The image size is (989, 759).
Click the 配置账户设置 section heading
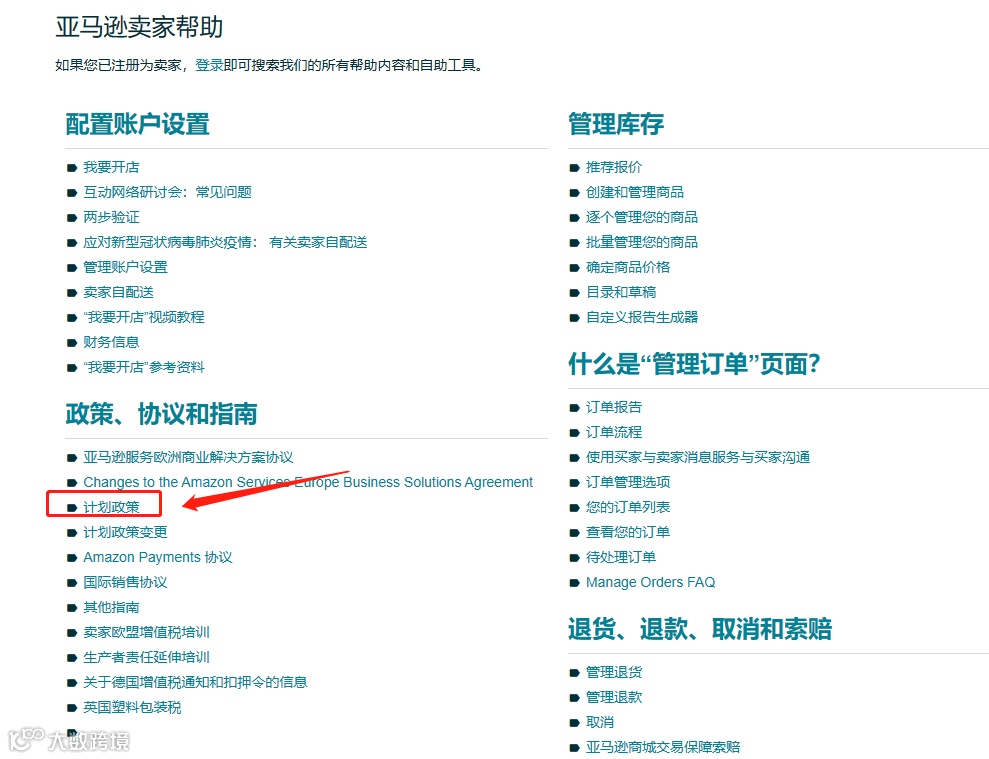pyautogui.click(x=138, y=124)
